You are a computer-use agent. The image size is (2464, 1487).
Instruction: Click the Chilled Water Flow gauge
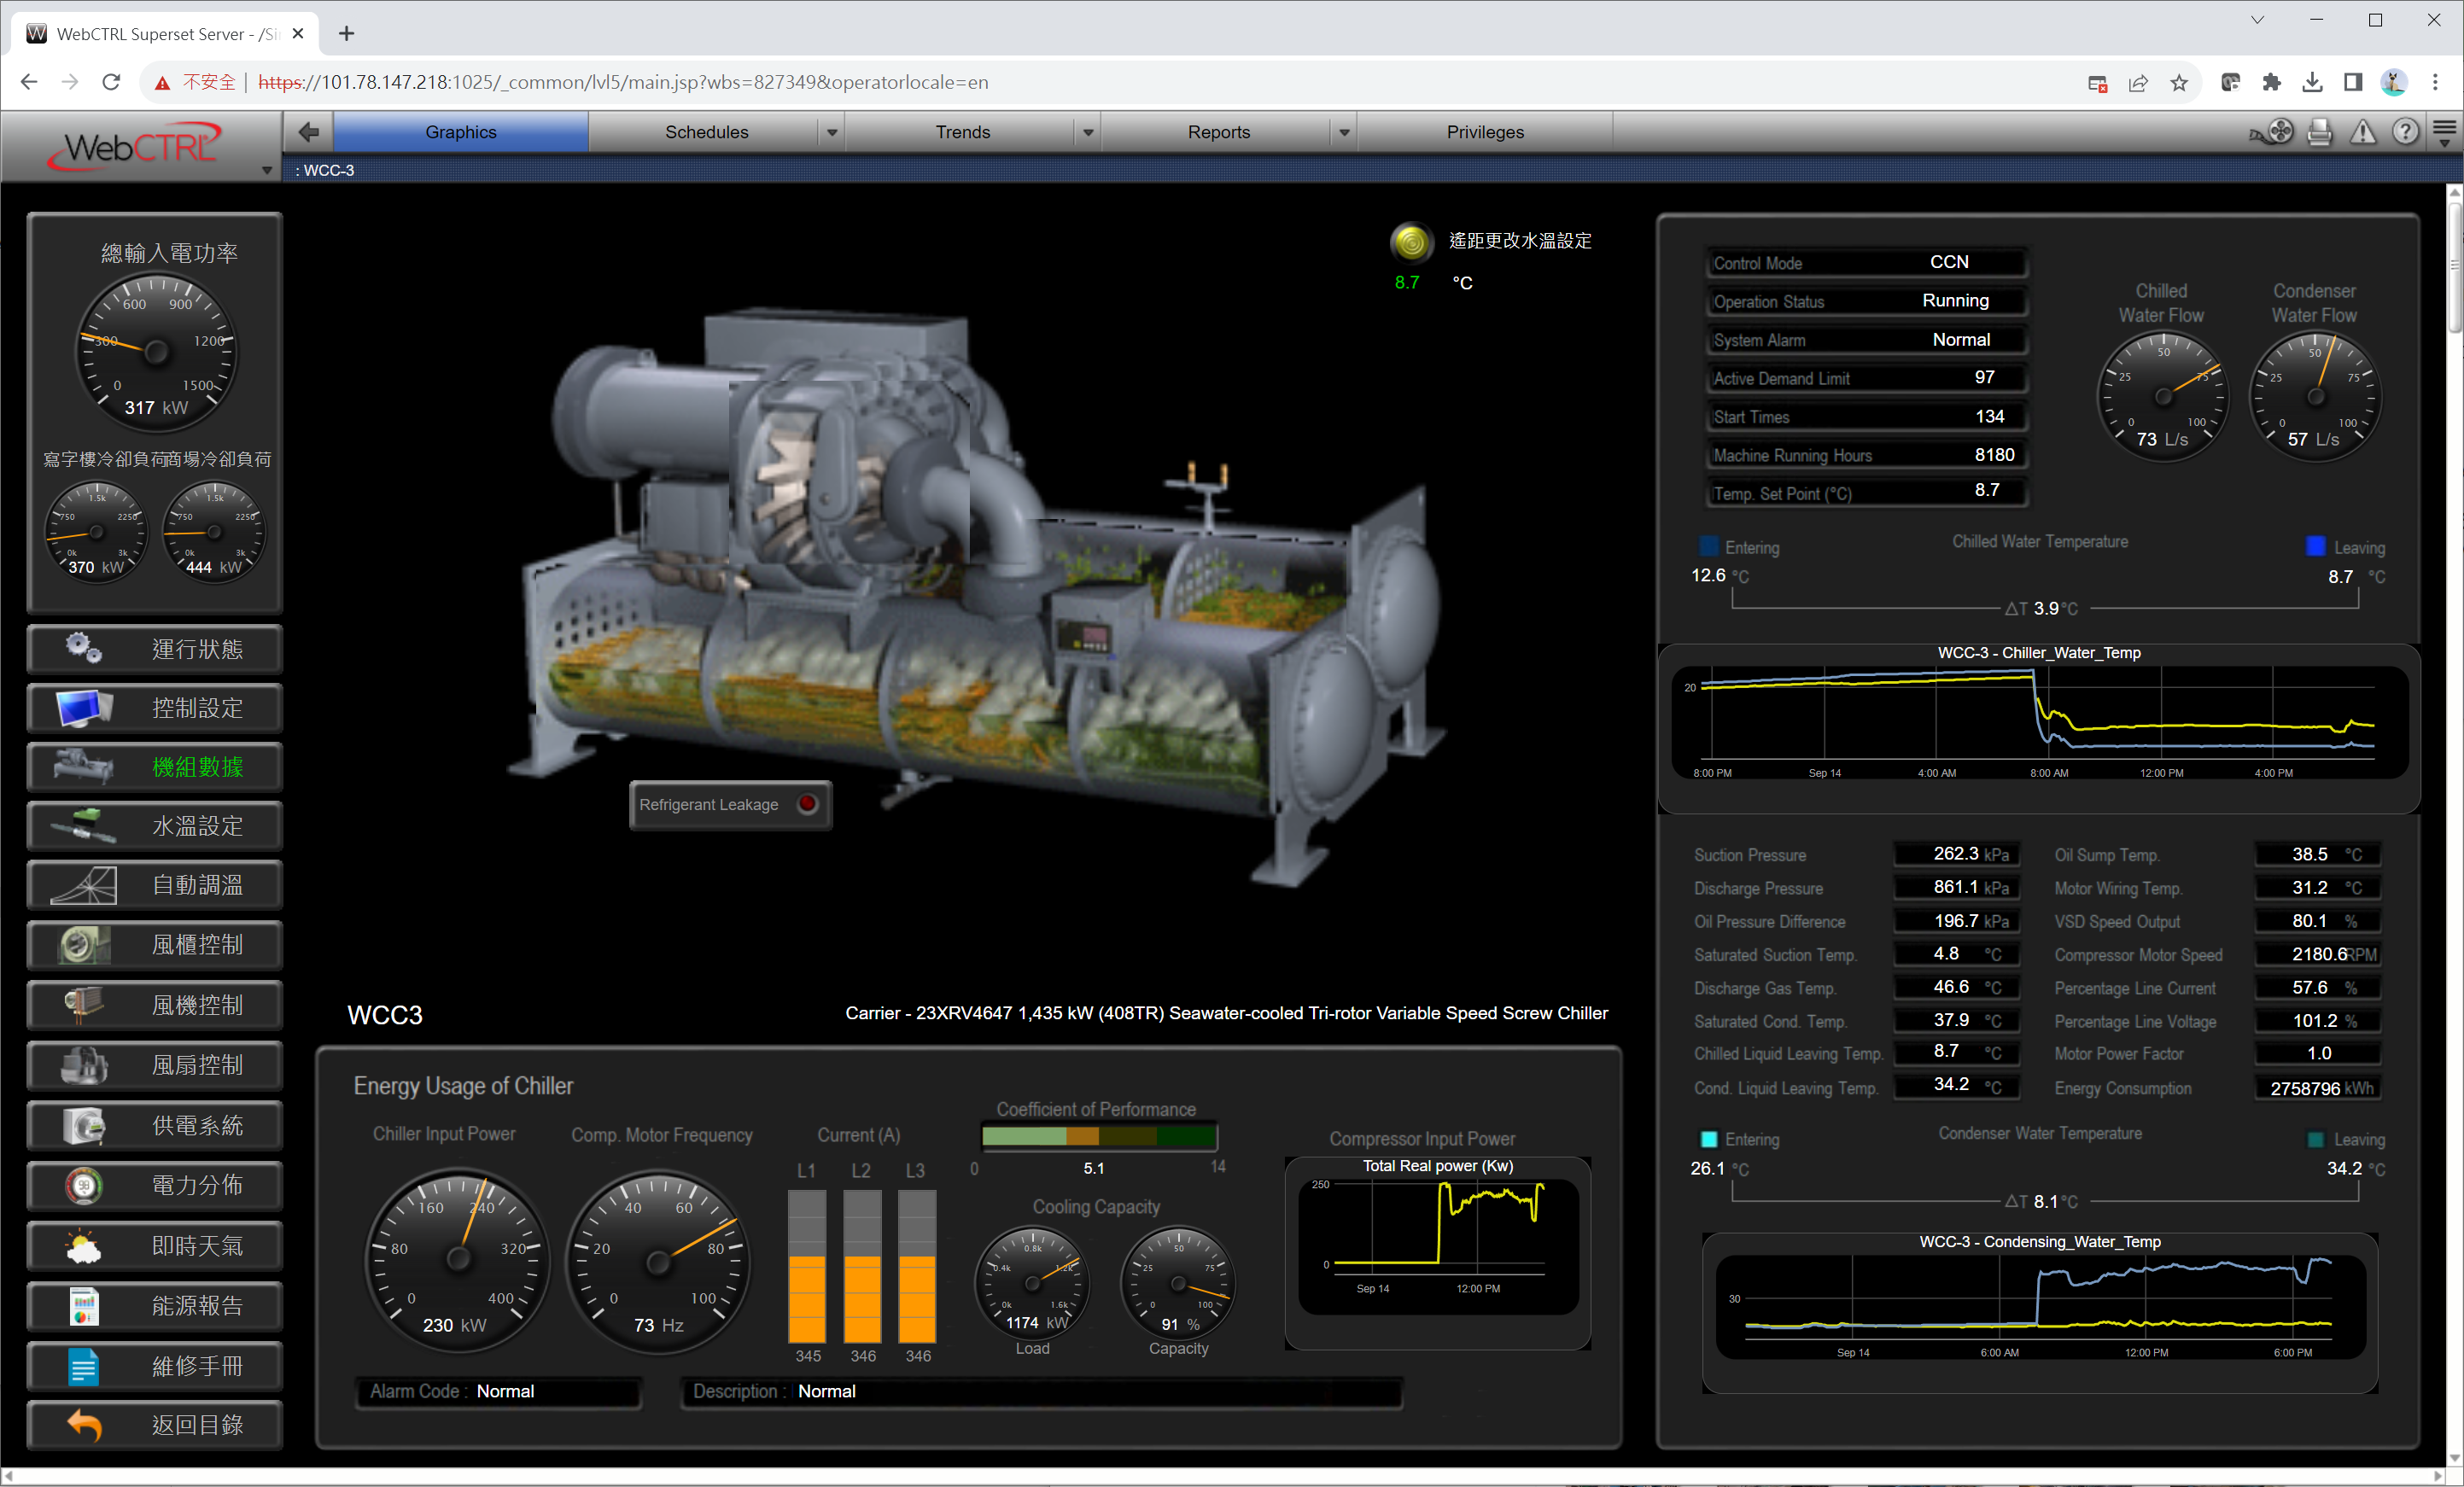(2162, 396)
